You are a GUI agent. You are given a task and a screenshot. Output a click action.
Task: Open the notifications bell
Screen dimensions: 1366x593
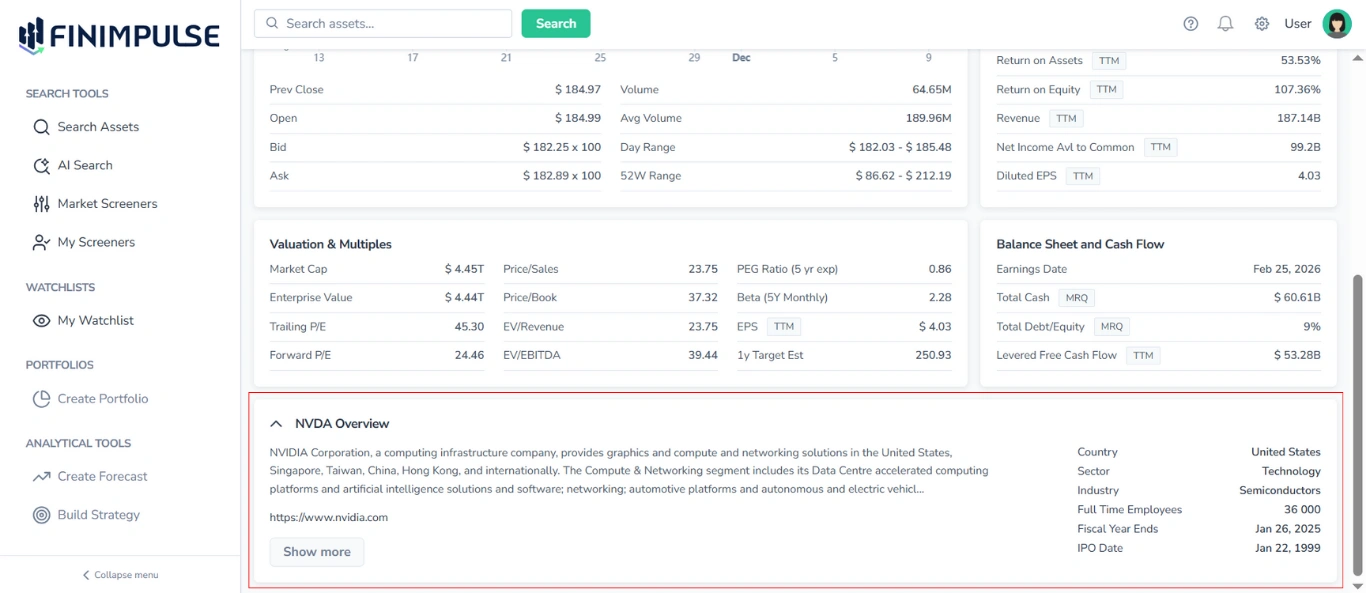[1225, 23]
